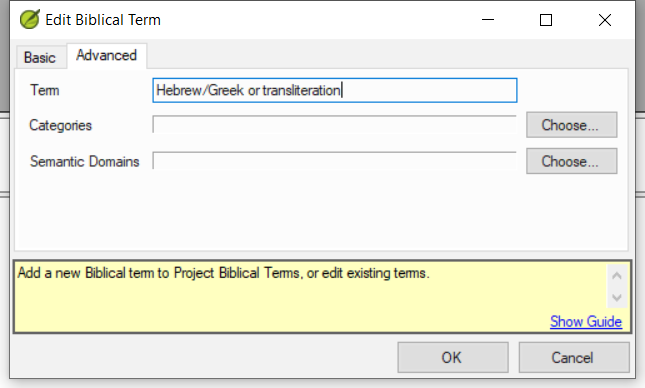This screenshot has height=388, width=645.
Task: Click the yellow help description text
Action: click(x=223, y=273)
